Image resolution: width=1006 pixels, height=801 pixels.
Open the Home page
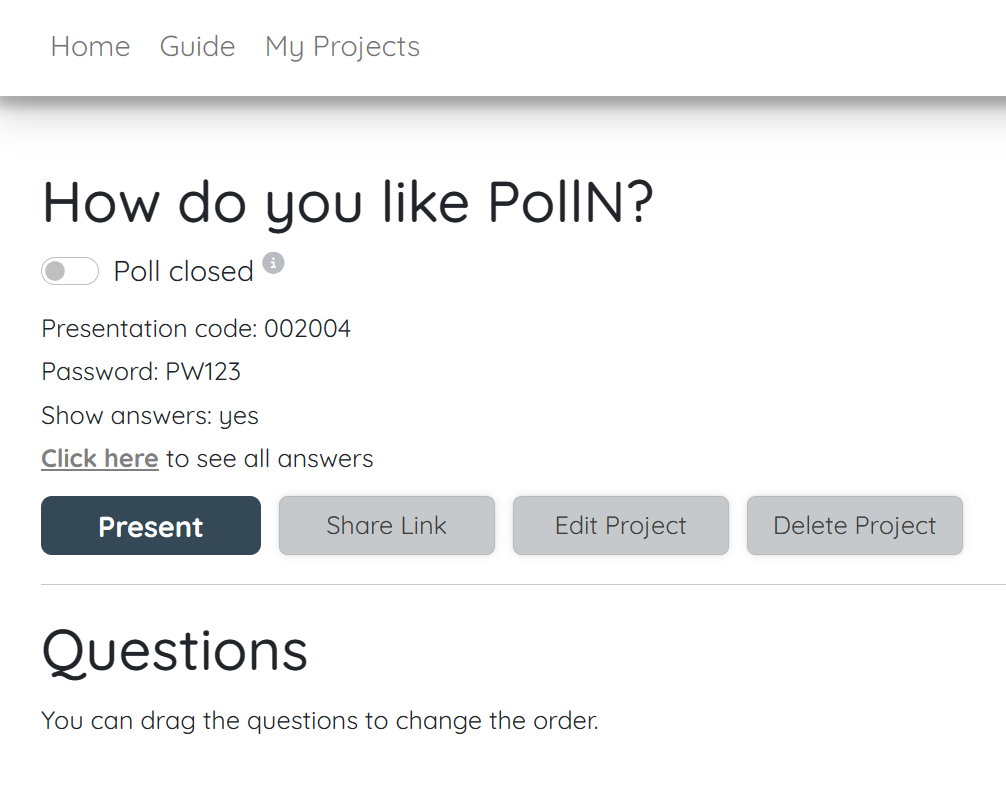90,47
